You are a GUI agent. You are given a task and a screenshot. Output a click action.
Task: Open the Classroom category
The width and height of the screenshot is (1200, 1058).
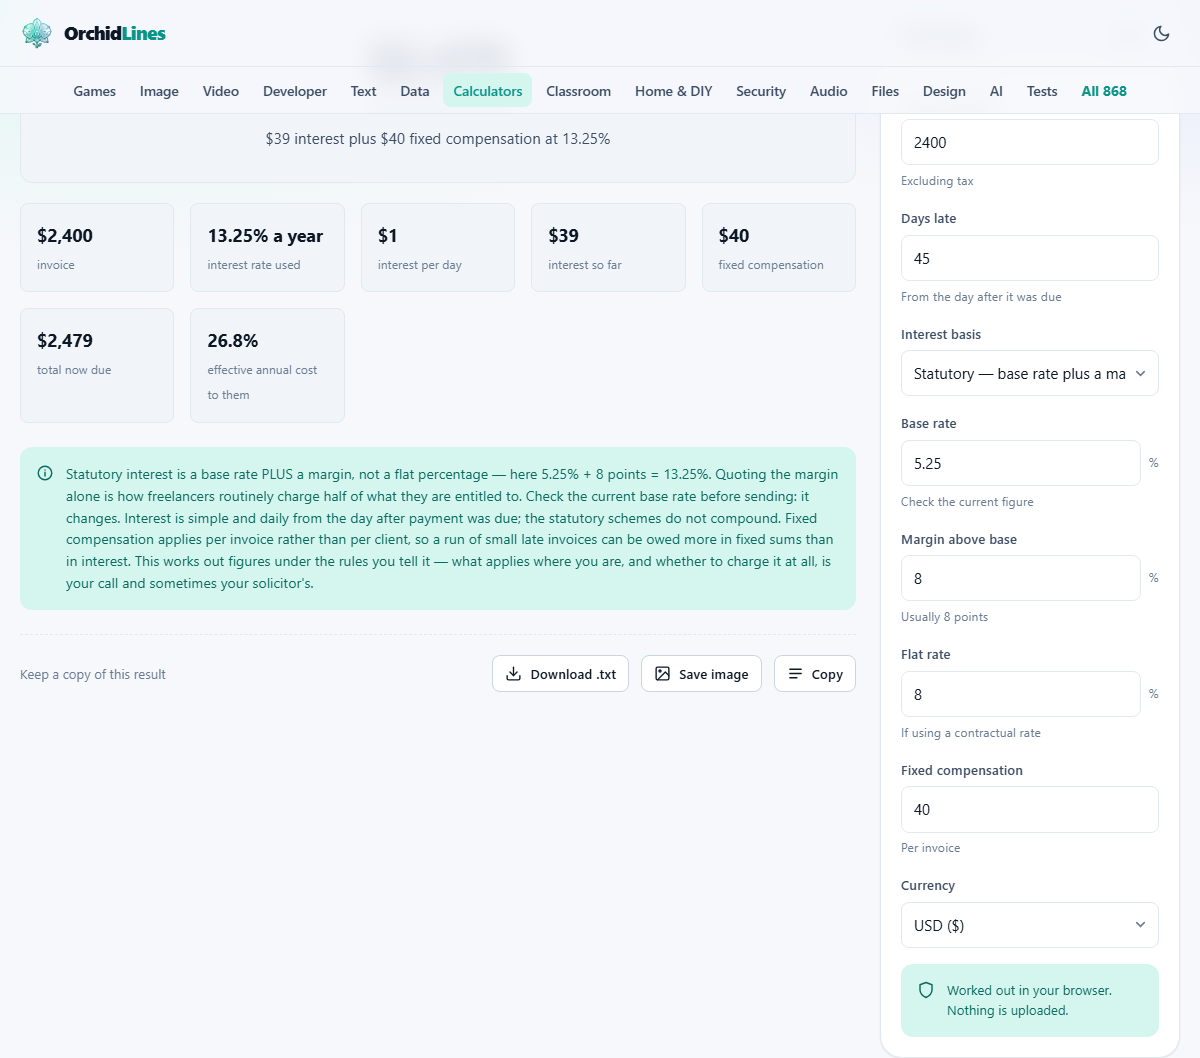(x=578, y=91)
